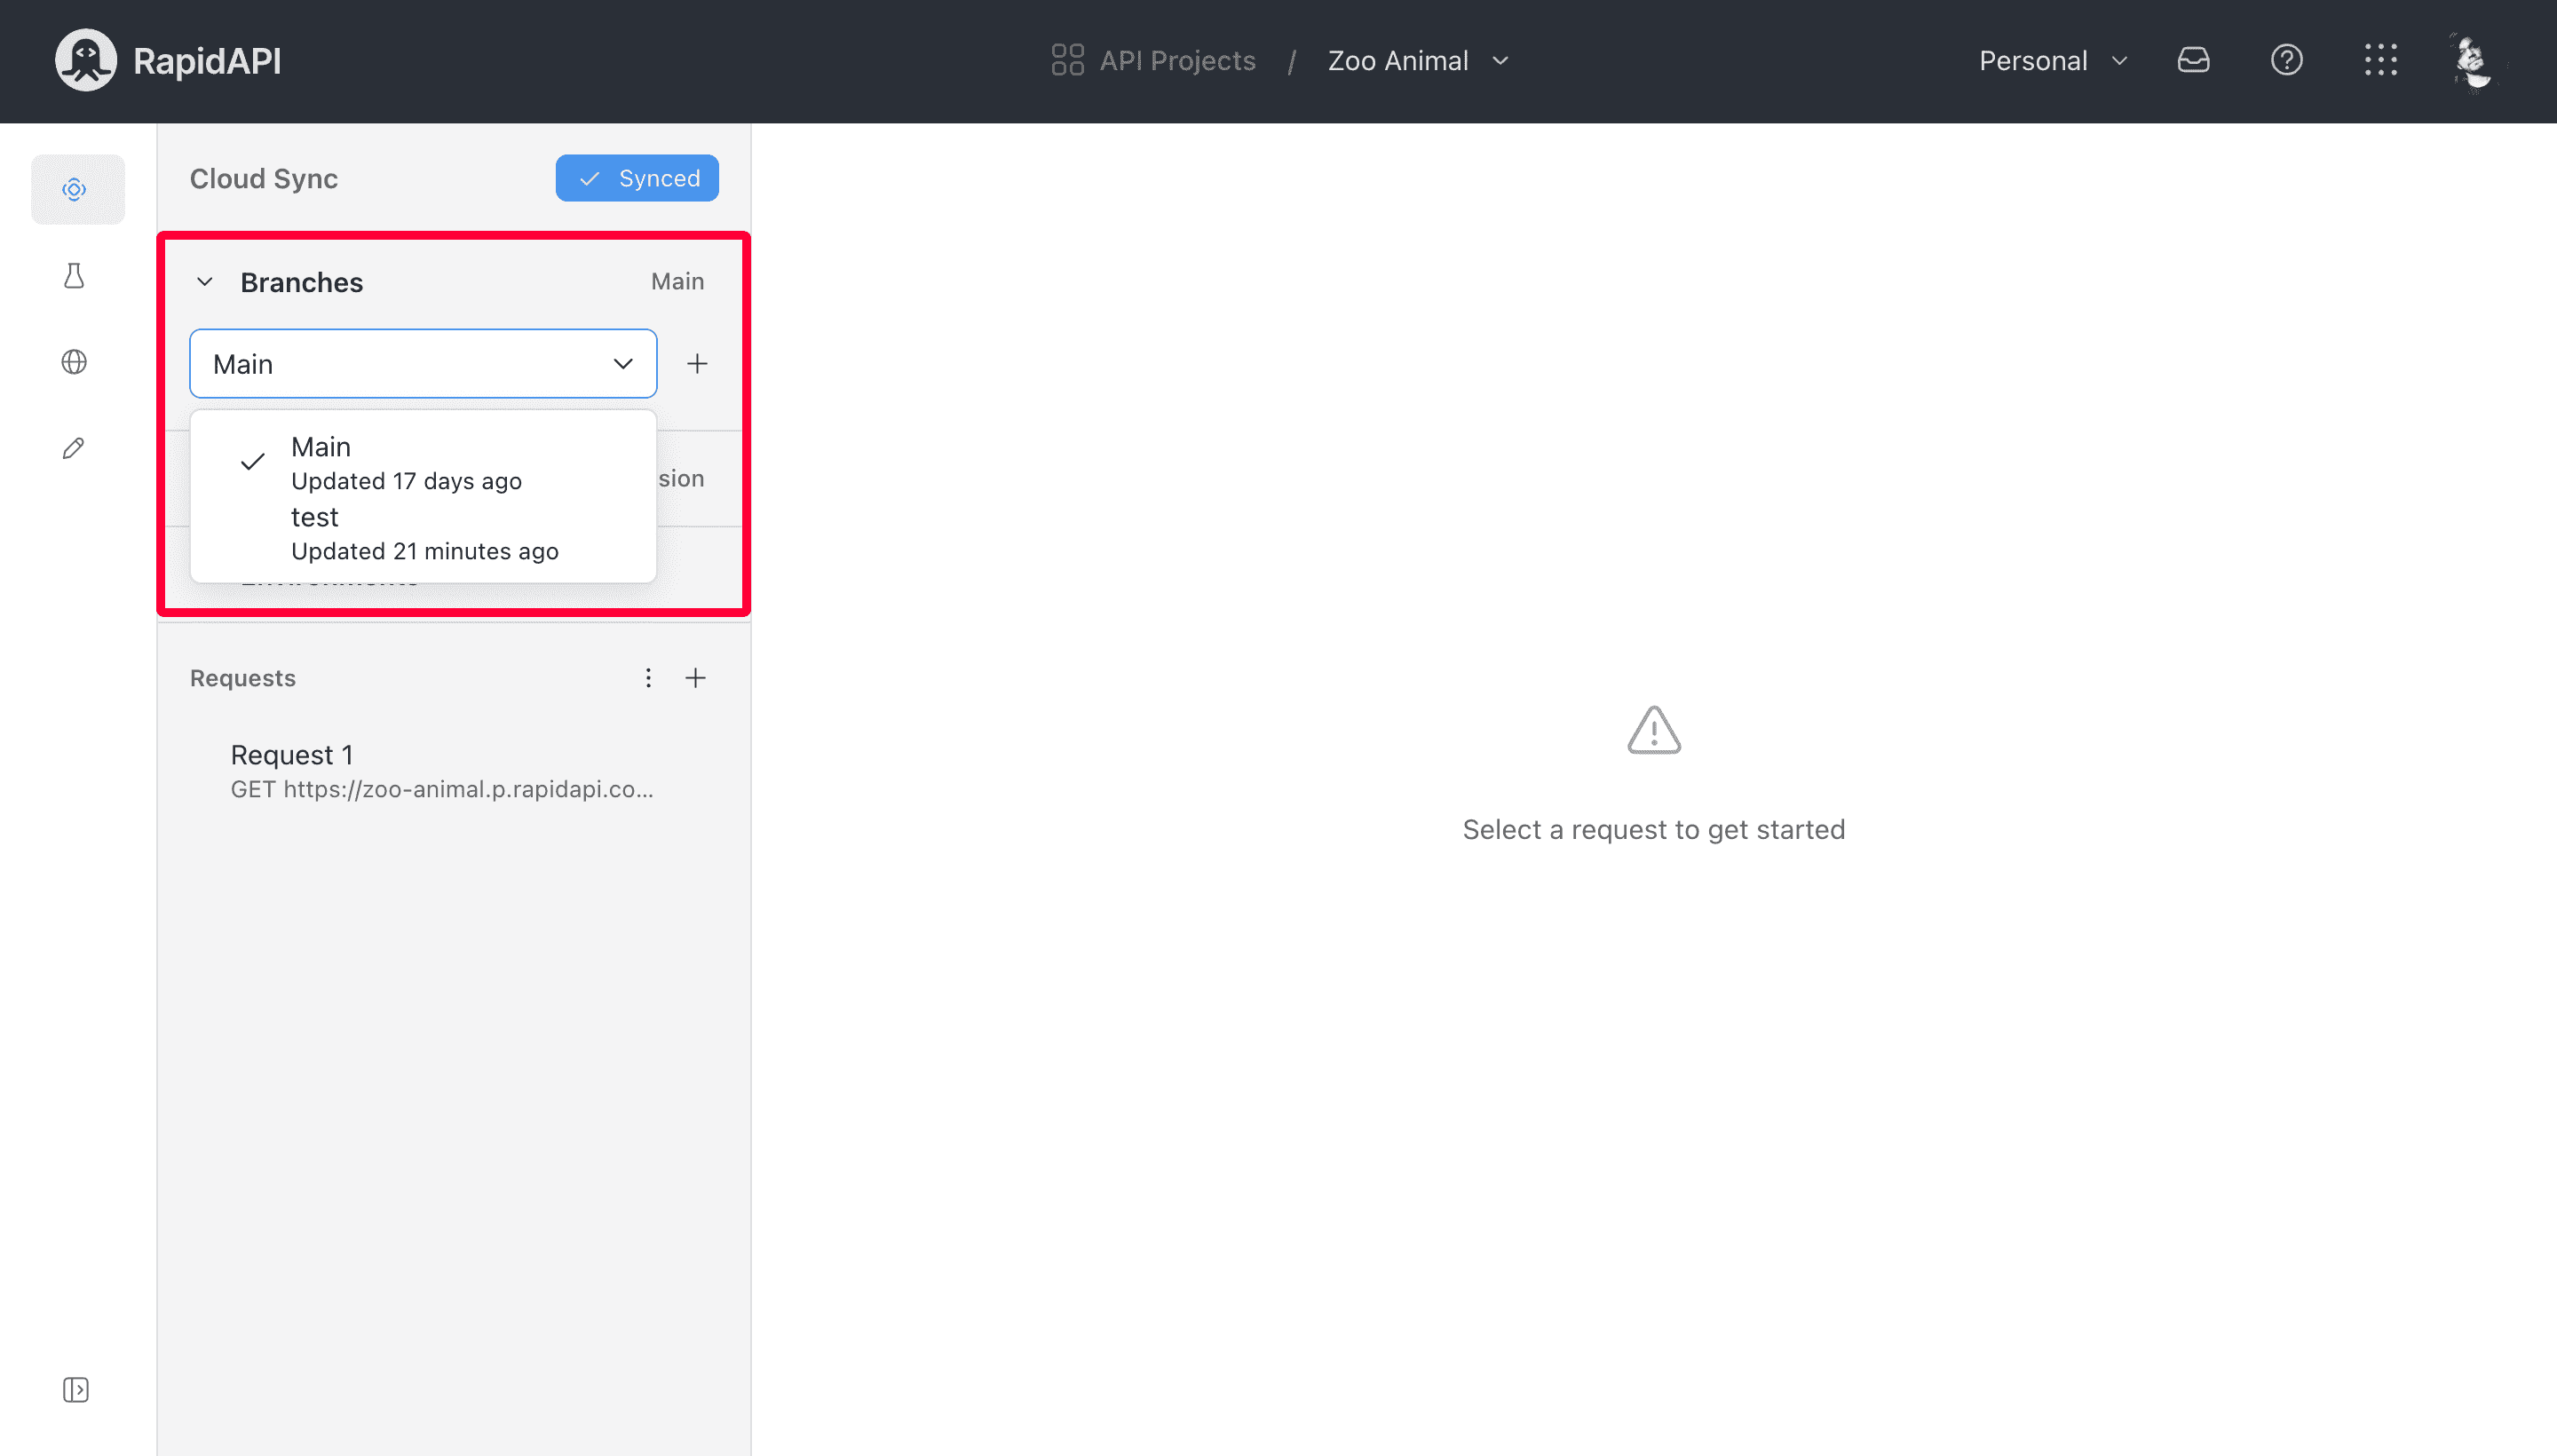Click the warning triangle icon
2557x1456 pixels.
click(x=1653, y=731)
